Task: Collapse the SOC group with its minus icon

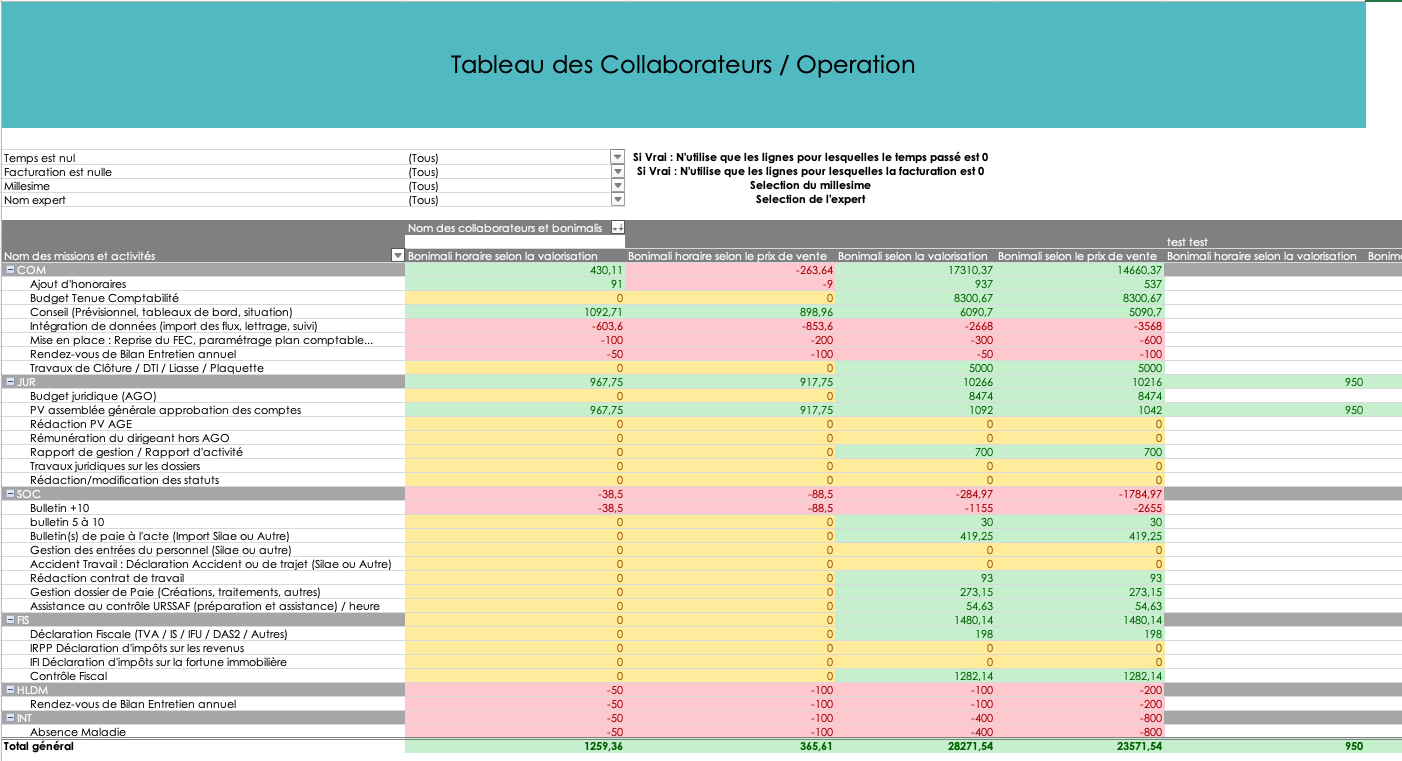Action: [x=10, y=493]
